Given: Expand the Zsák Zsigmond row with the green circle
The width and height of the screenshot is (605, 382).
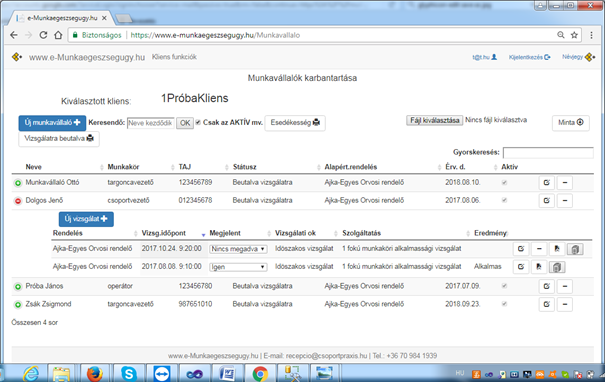Looking at the screenshot, I should pyautogui.click(x=18, y=305).
